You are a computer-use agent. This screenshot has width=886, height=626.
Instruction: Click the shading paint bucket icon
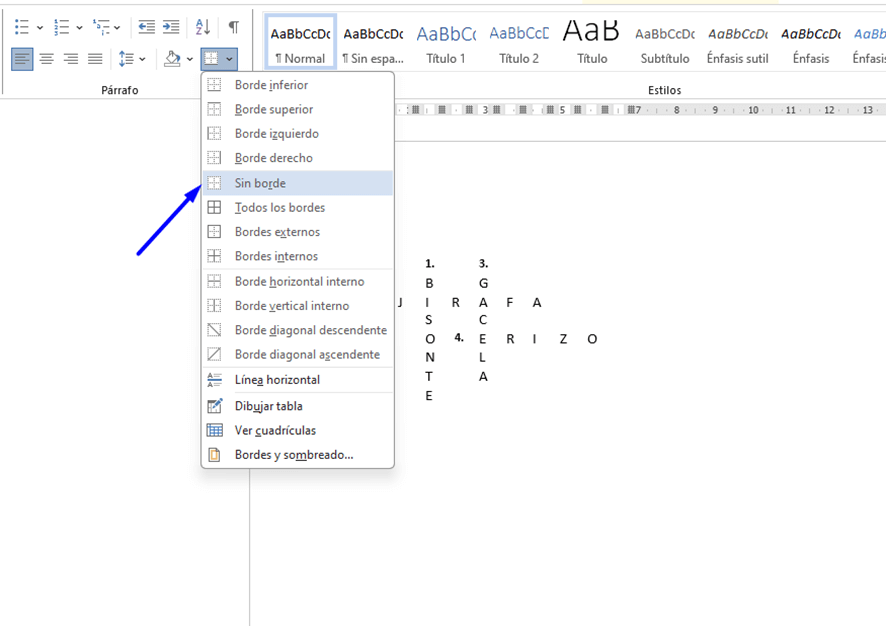pyautogui.click(x=172, y=59)
